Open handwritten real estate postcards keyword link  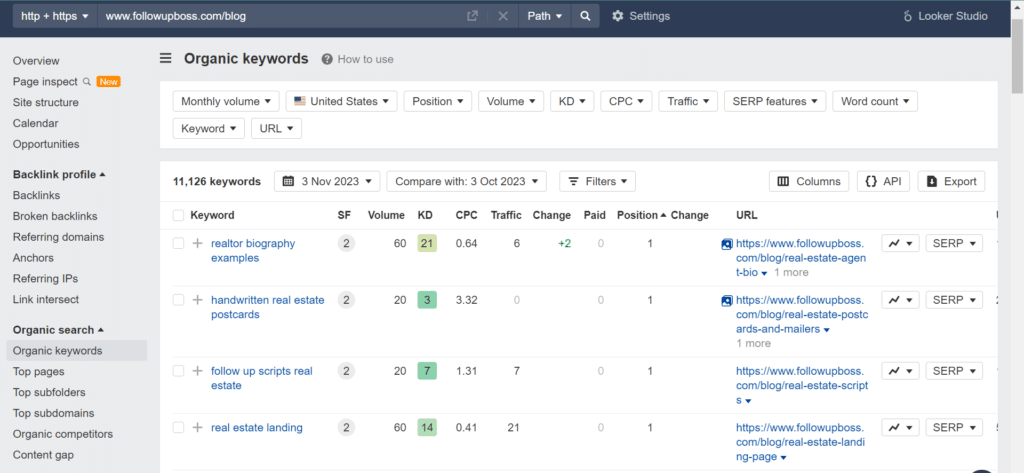click(267, 307)
